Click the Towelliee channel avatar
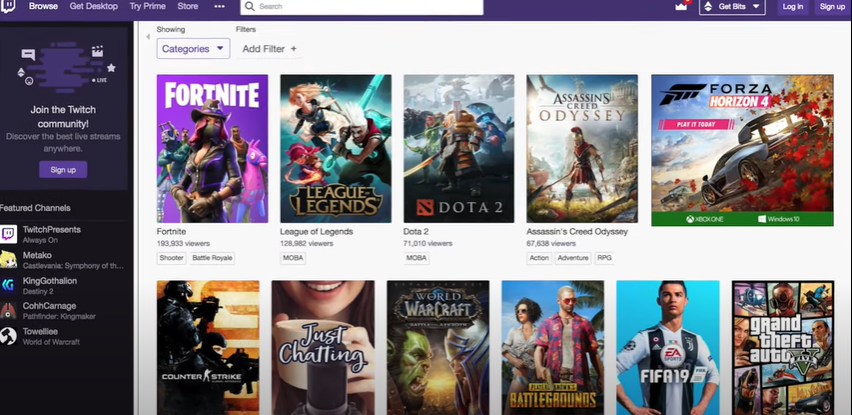The height and width of the screenshot is (415, 852). coord(8,336)
